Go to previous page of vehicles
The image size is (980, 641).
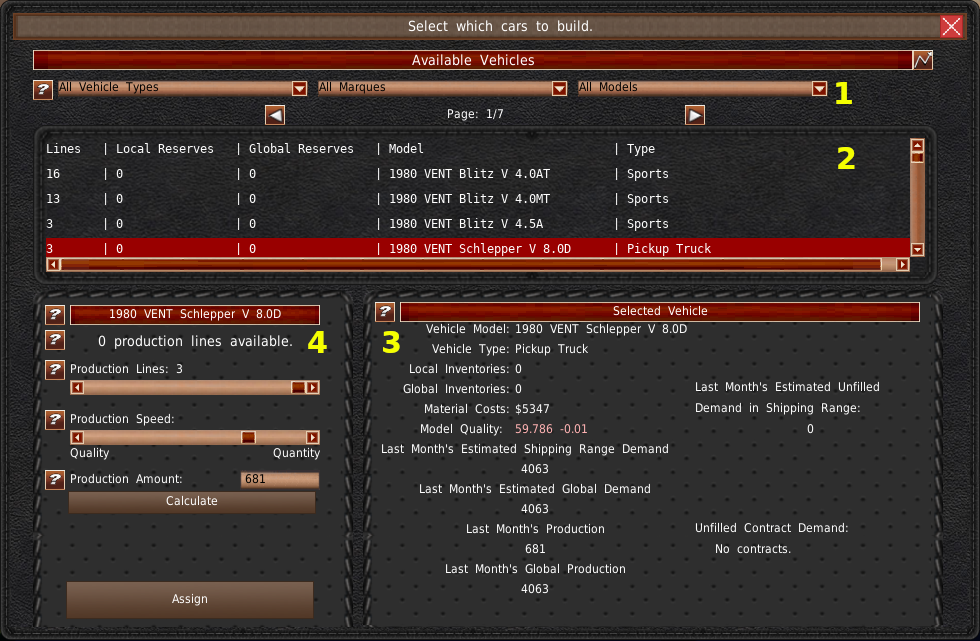coord(275,115)
